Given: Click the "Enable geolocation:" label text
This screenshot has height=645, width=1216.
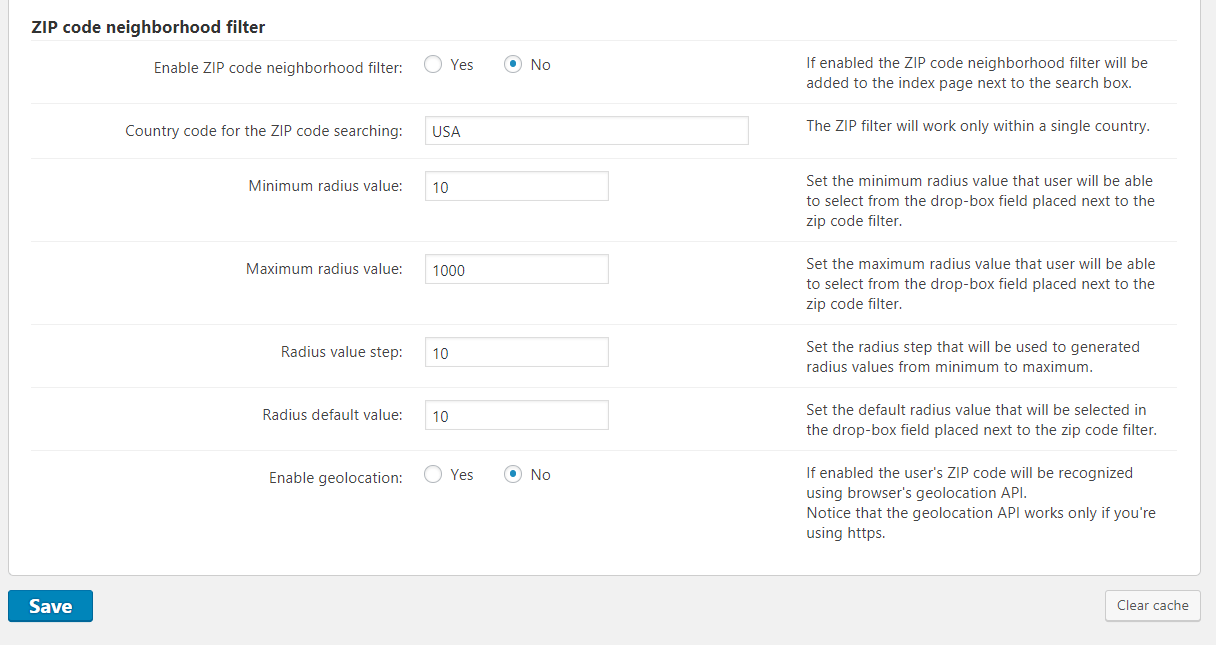Looking at the screenshot, I should (335, 478).
